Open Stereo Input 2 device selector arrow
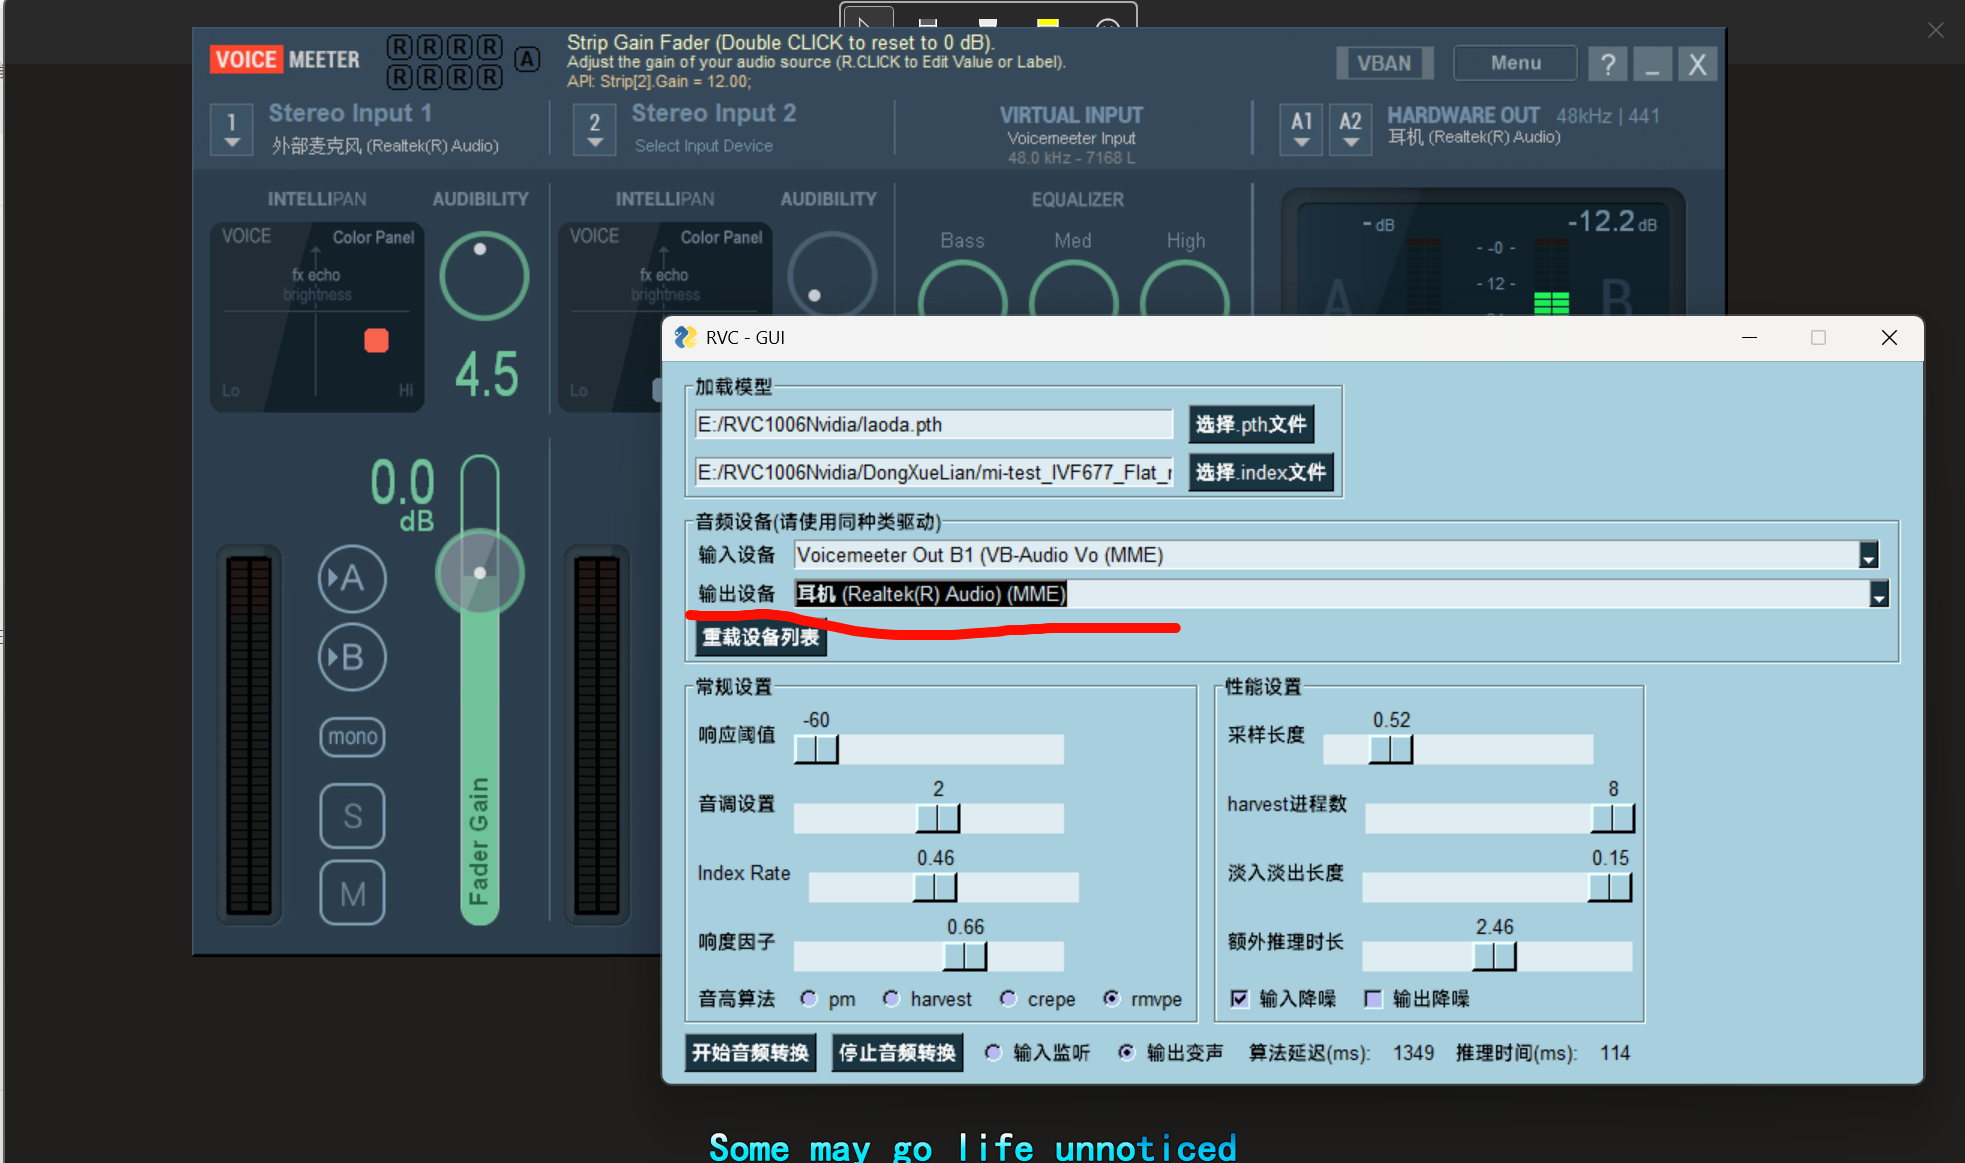The width and height of the screenshot is (1965, 1163). 595,132
